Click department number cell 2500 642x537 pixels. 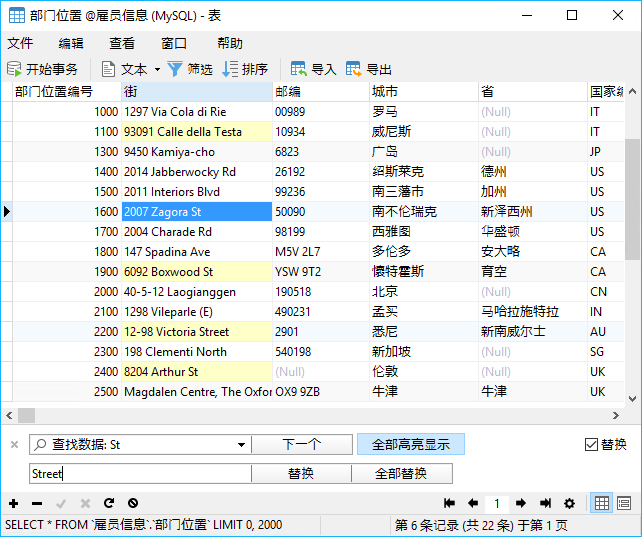(67, 392)
